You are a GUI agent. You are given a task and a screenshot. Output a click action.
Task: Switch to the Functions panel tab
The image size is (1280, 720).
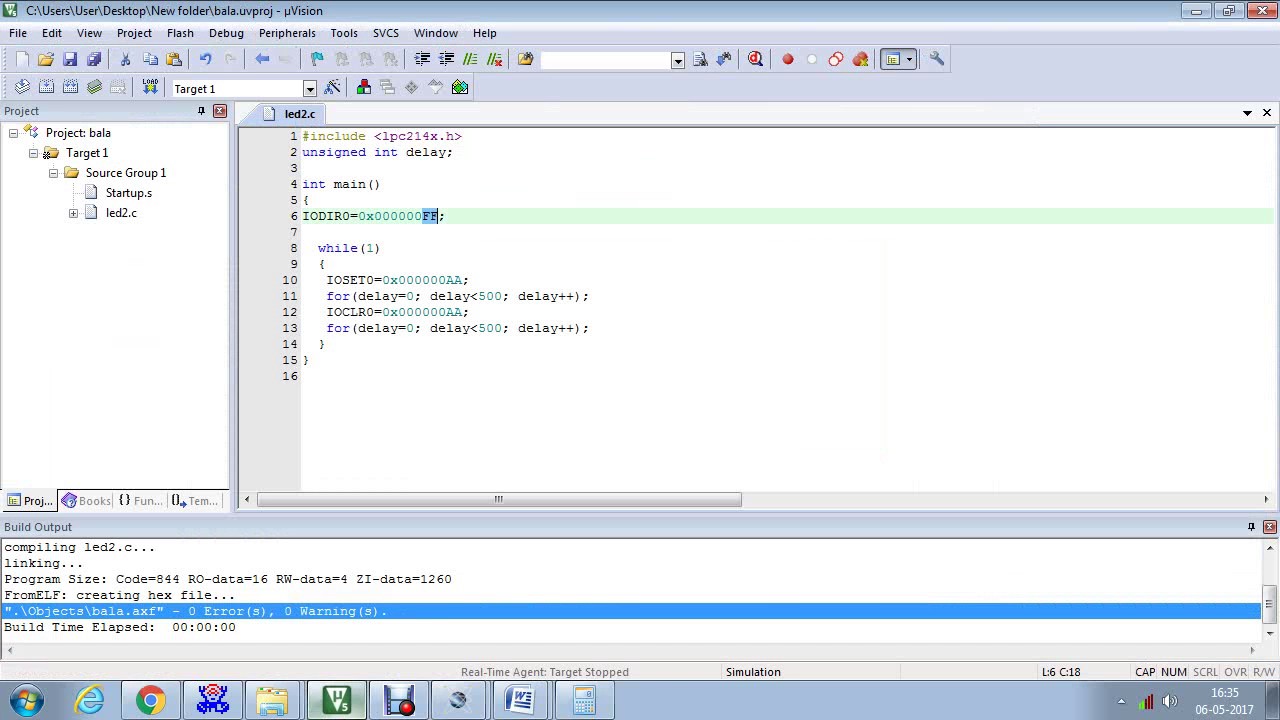click(x=140, y=501)
